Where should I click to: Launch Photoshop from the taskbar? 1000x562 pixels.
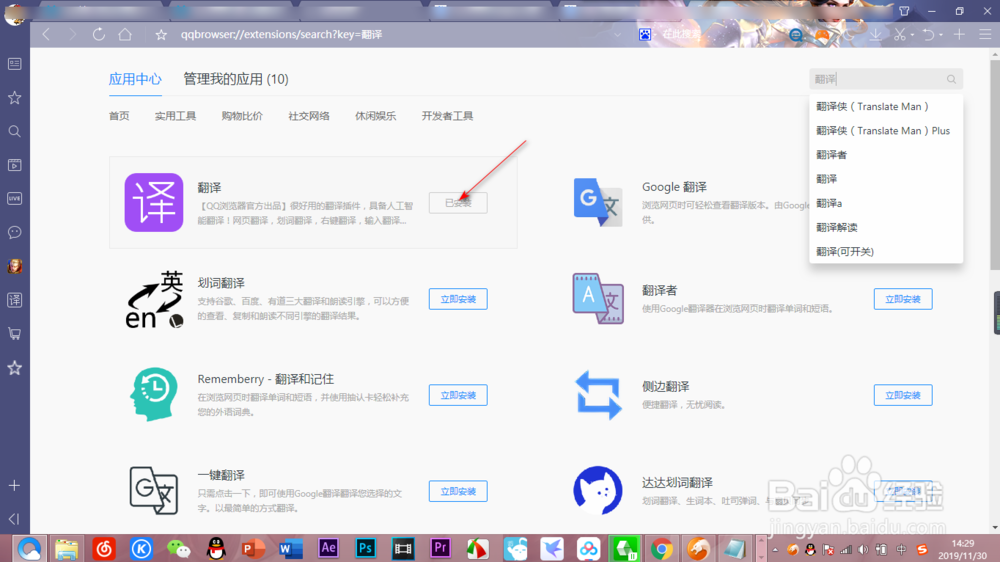click(365, 548)
